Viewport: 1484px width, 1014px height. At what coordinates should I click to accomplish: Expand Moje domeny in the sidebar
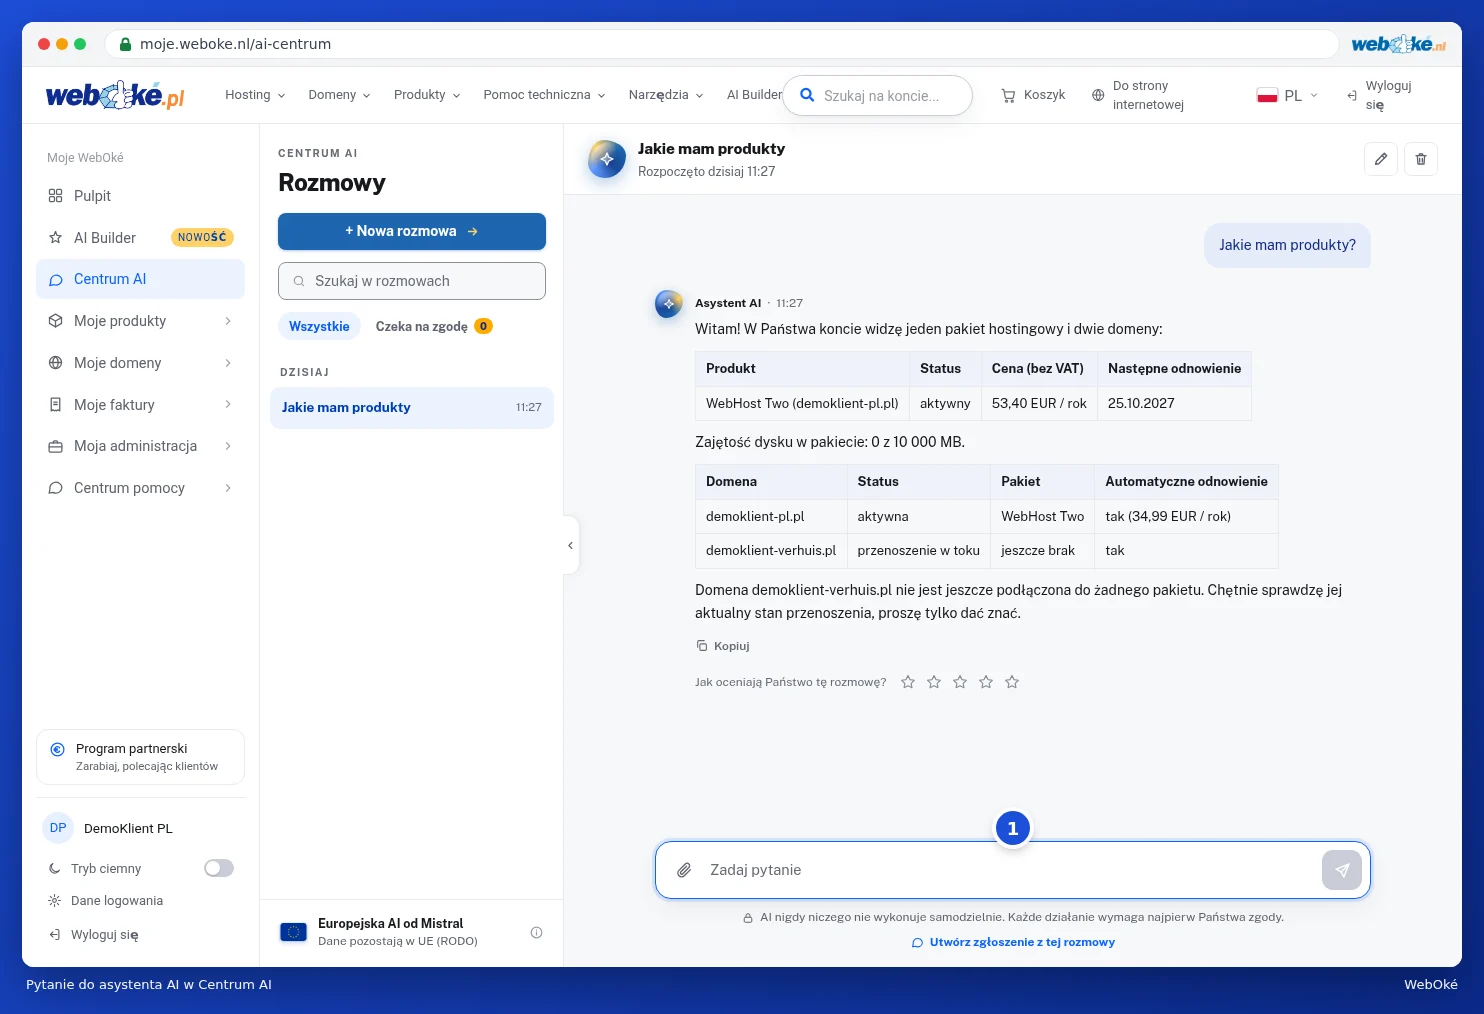coord(141,363)
